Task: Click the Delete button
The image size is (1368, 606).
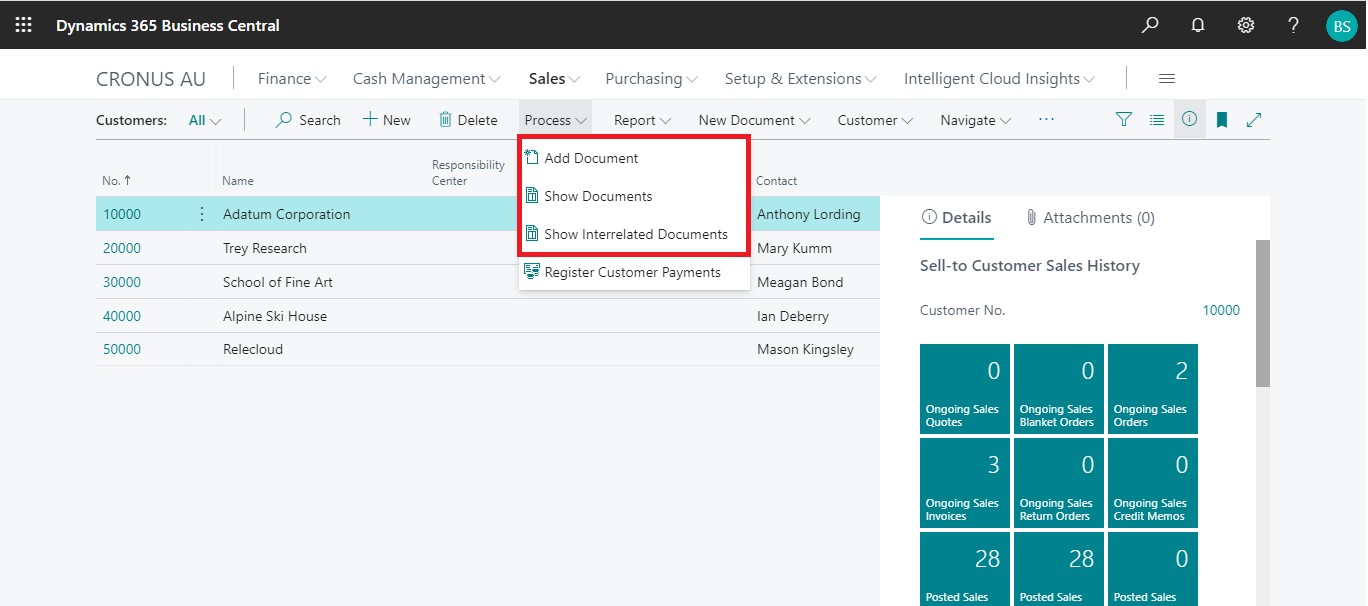Action: (x=468, y=120)
